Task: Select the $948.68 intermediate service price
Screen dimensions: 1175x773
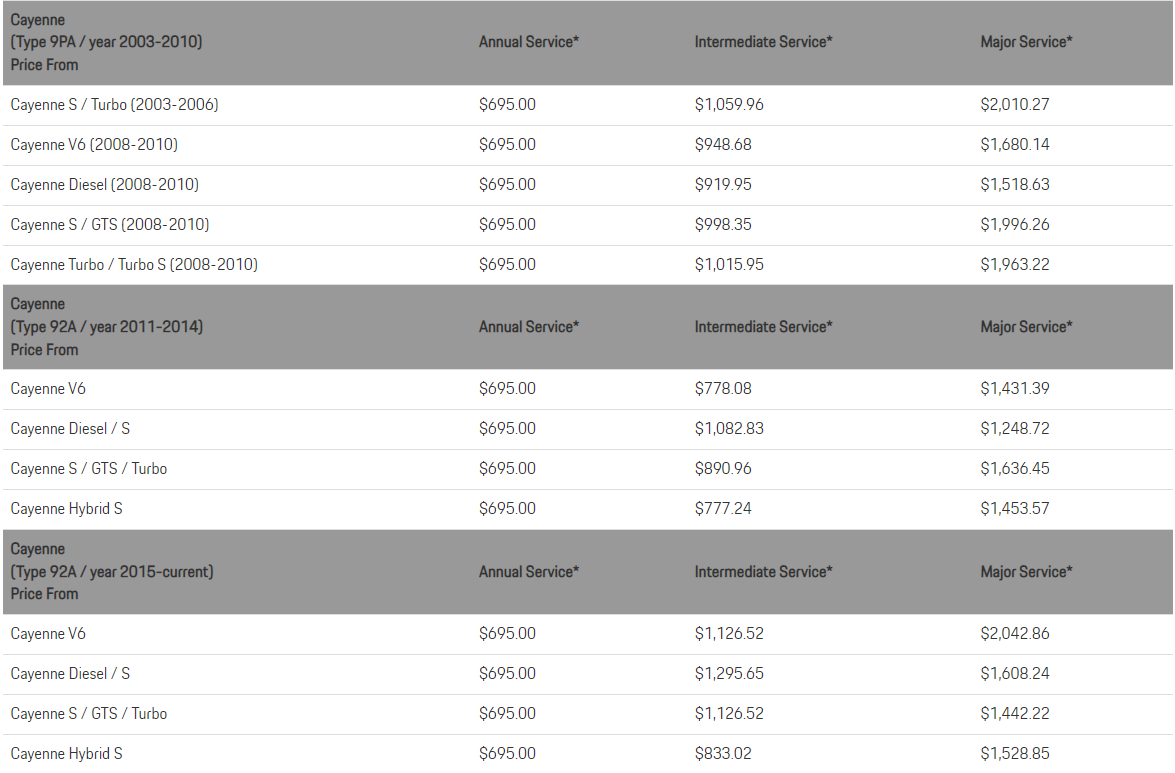Action: pyautogui.click(x=723, y=145)
